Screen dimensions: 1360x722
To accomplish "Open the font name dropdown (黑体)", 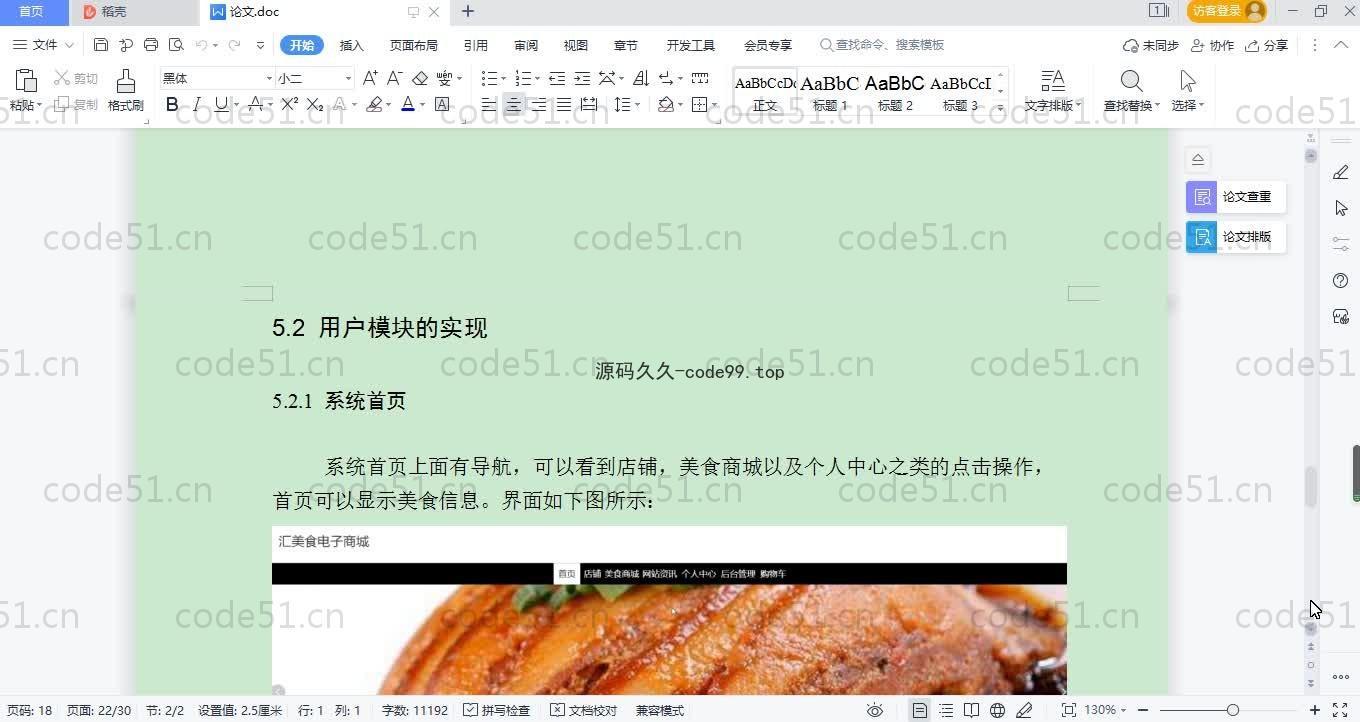I will tap(269, 78).
